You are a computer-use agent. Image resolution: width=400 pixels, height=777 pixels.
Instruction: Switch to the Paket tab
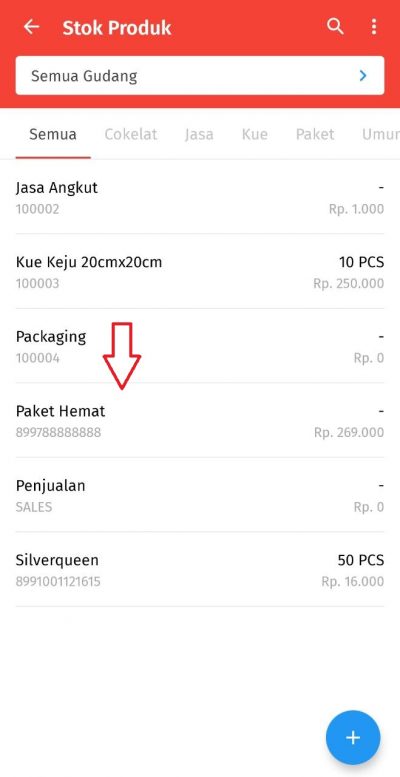[x=315, y=134]
